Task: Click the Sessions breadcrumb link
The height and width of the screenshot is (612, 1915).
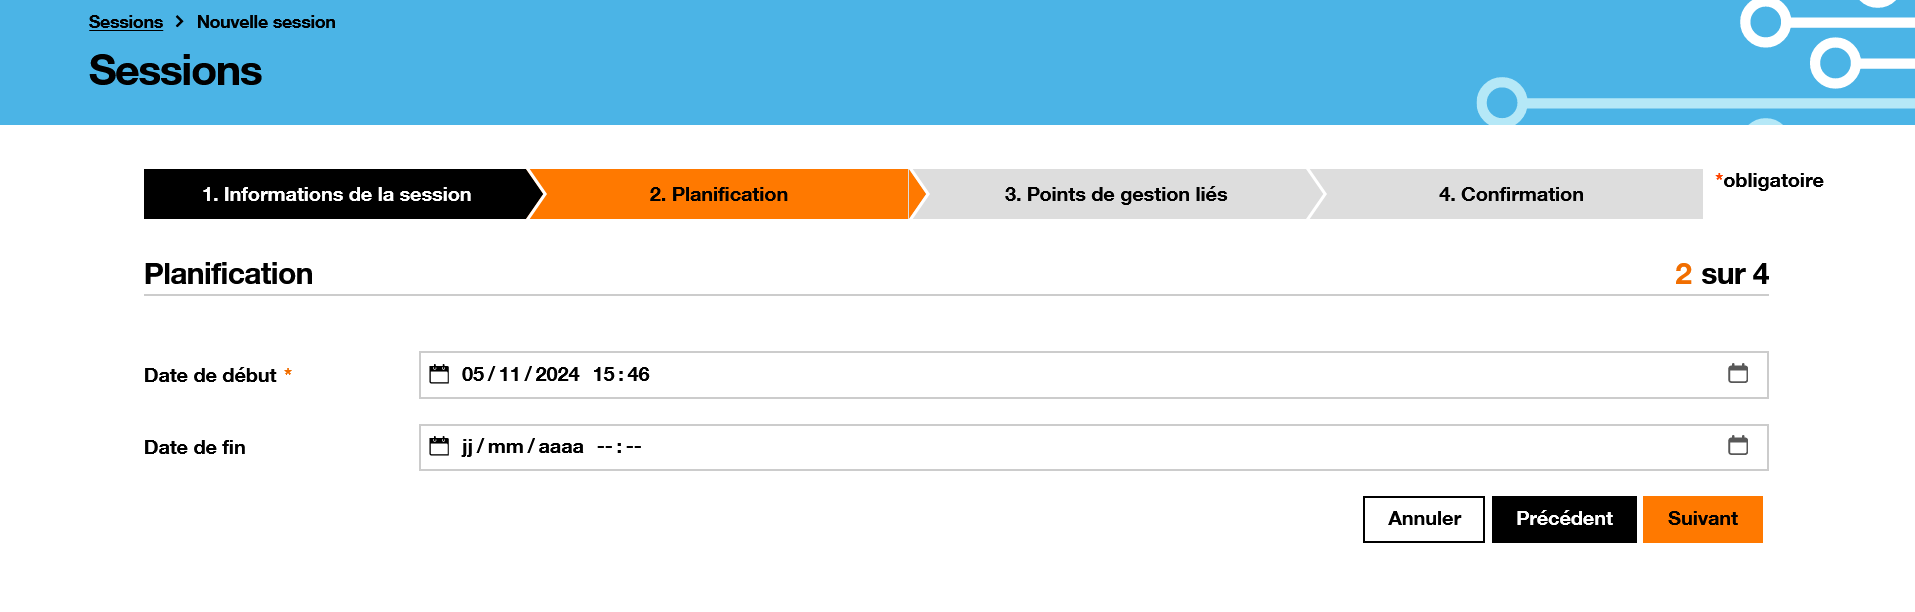Action: [125, 22]
